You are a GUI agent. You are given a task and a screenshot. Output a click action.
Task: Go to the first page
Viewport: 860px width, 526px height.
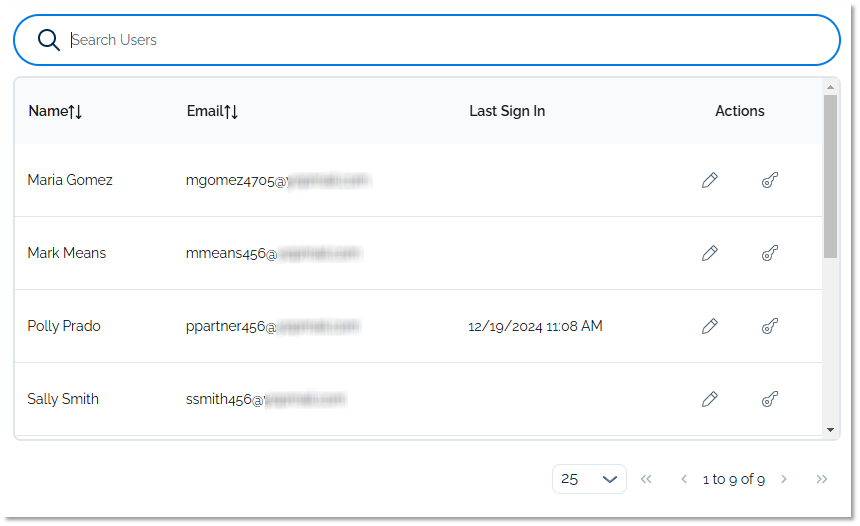[x=646, y=479]
